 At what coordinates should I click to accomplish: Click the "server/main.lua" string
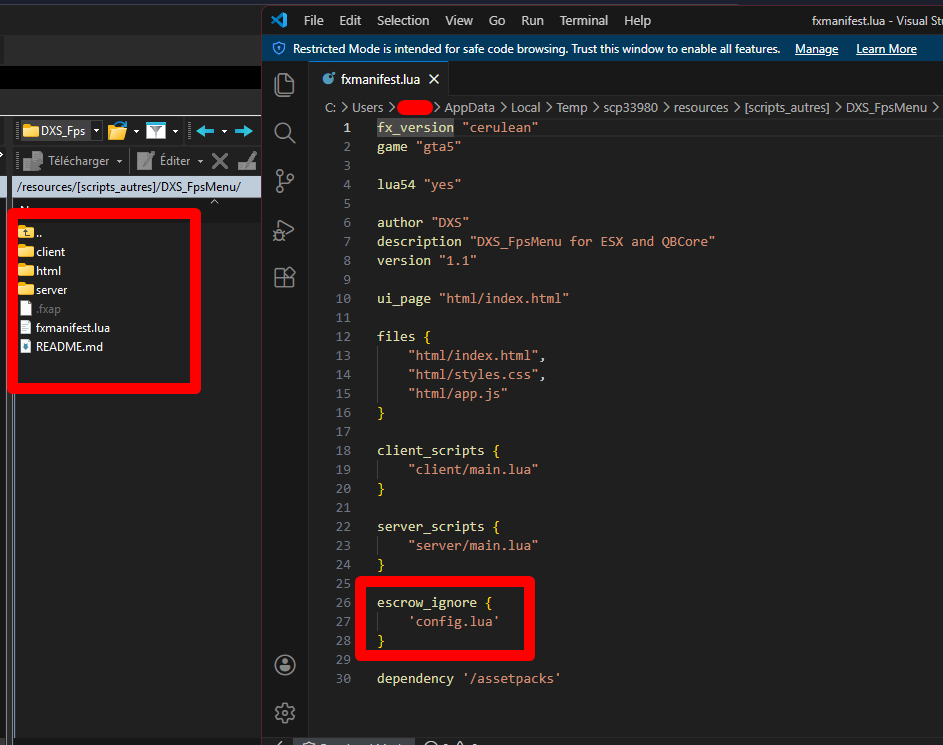coord(473,545)
